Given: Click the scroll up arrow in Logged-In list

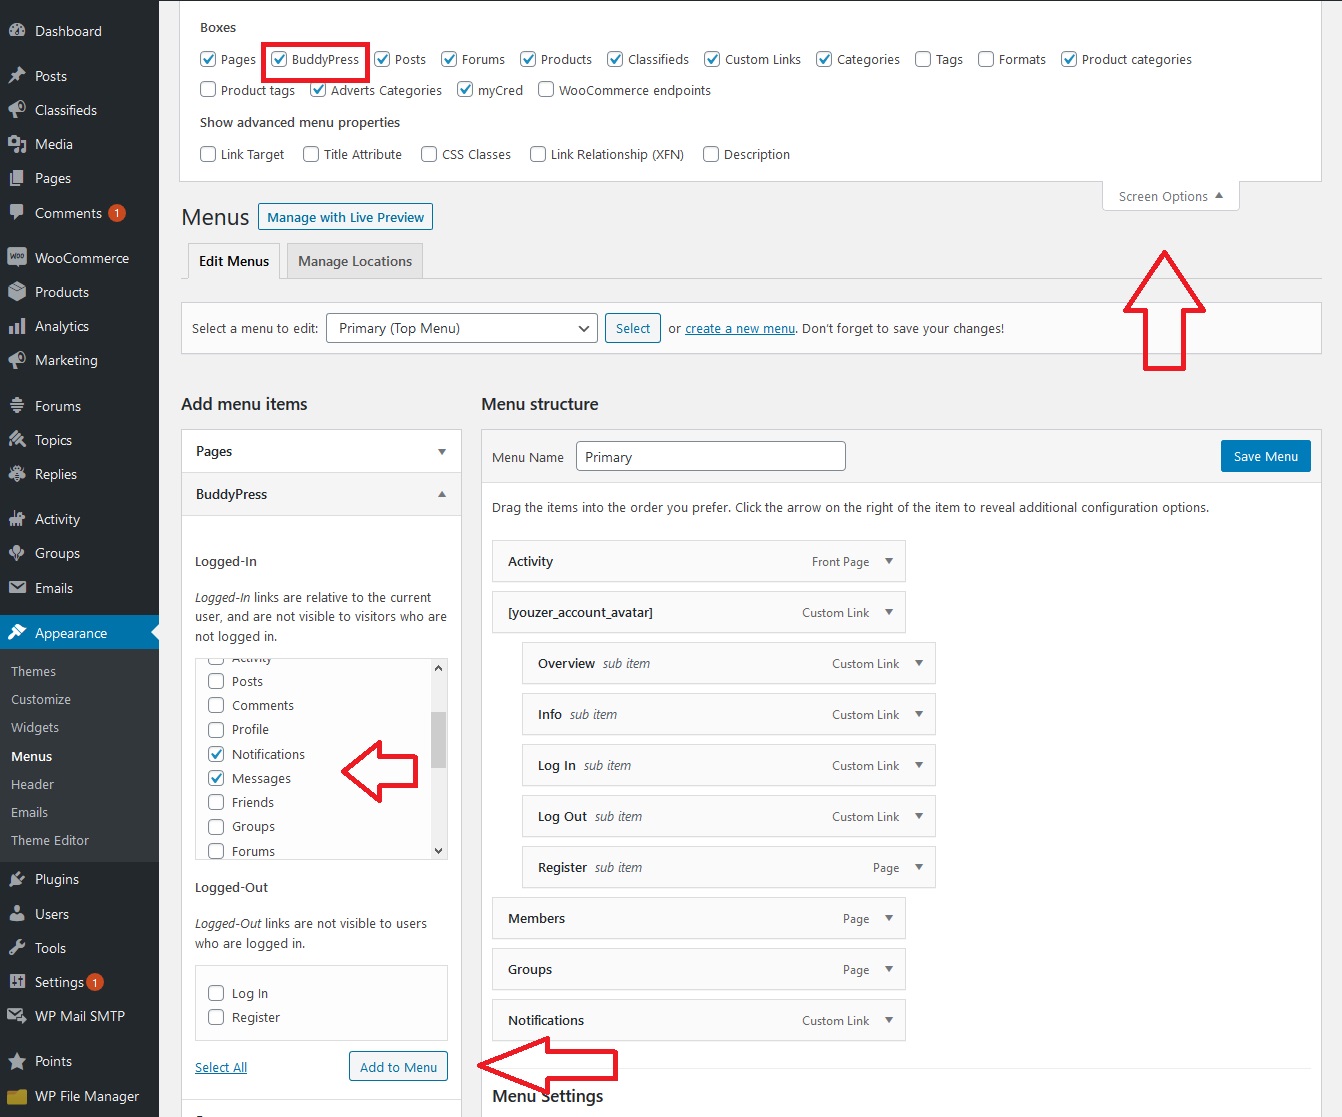Looking at the screenshot, I should pyautogui.click(x=438, y=667).
